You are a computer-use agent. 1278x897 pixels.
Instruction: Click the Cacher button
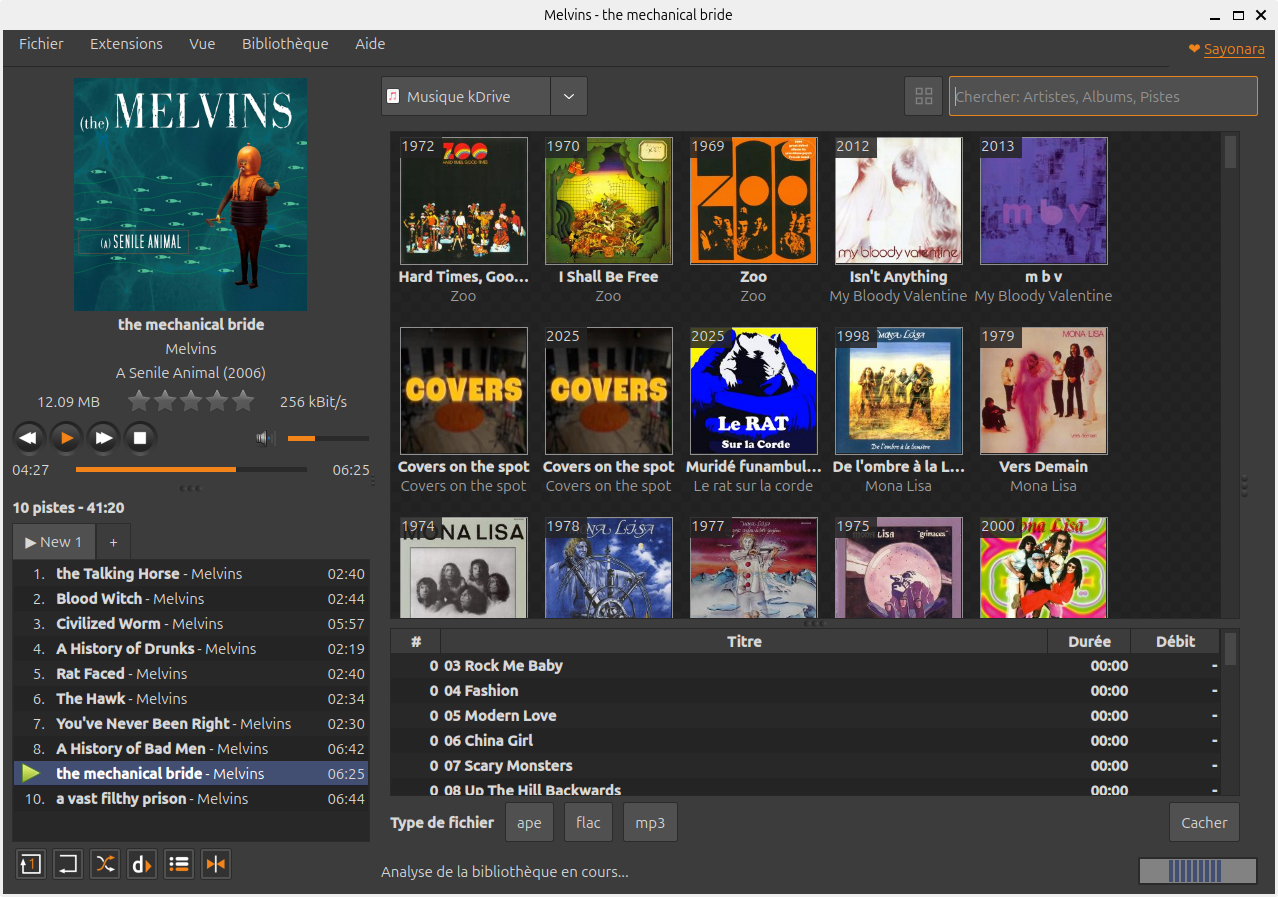1203,823
